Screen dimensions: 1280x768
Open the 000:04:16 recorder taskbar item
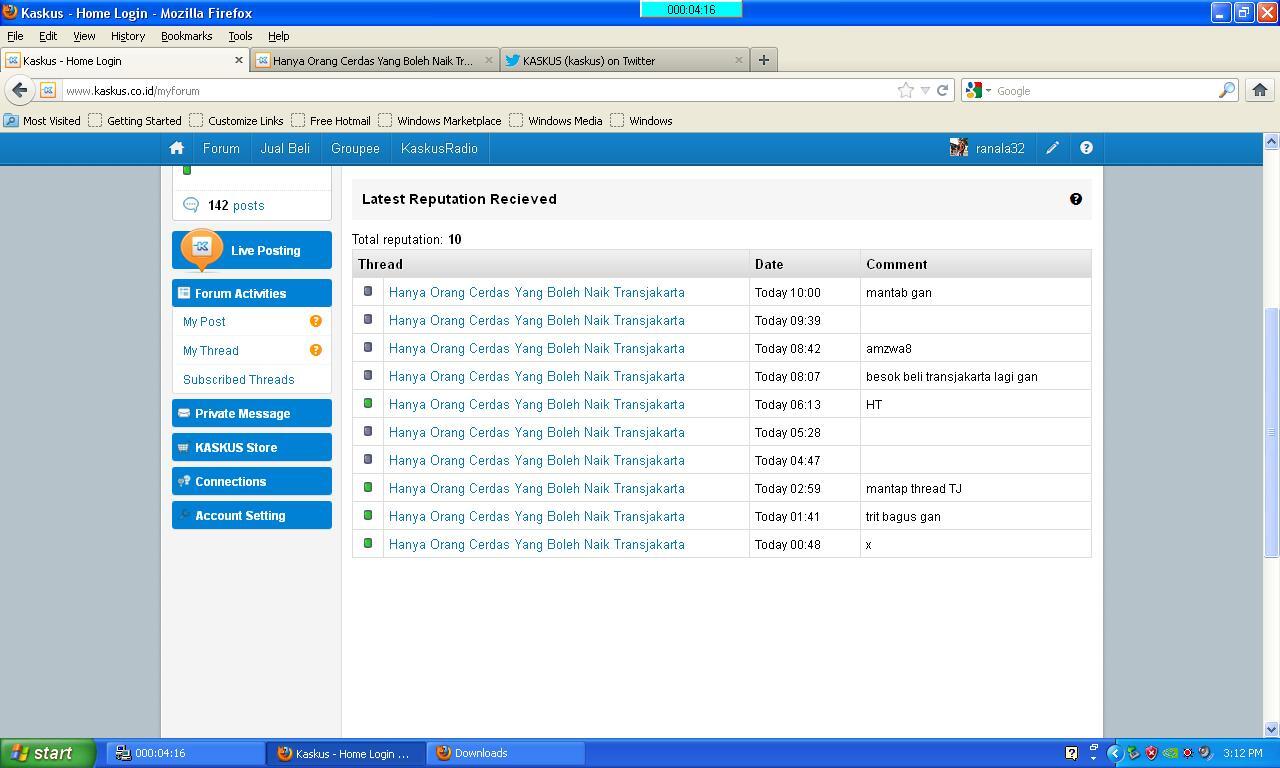click(186, 753)
